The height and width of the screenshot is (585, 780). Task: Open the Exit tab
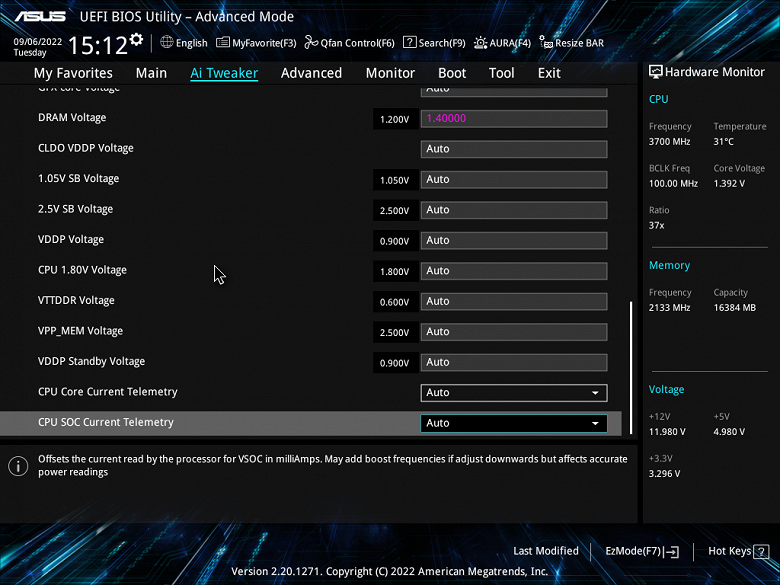pos(549,73)
